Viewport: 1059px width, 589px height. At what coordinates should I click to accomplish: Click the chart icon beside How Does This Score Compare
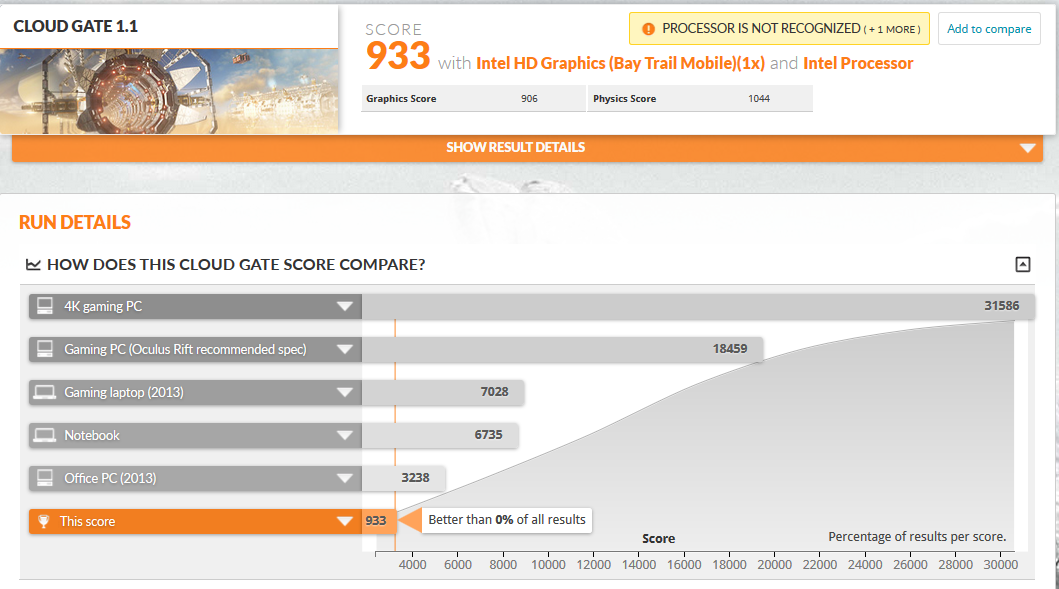pyautogui.click(x=33, y=264)
